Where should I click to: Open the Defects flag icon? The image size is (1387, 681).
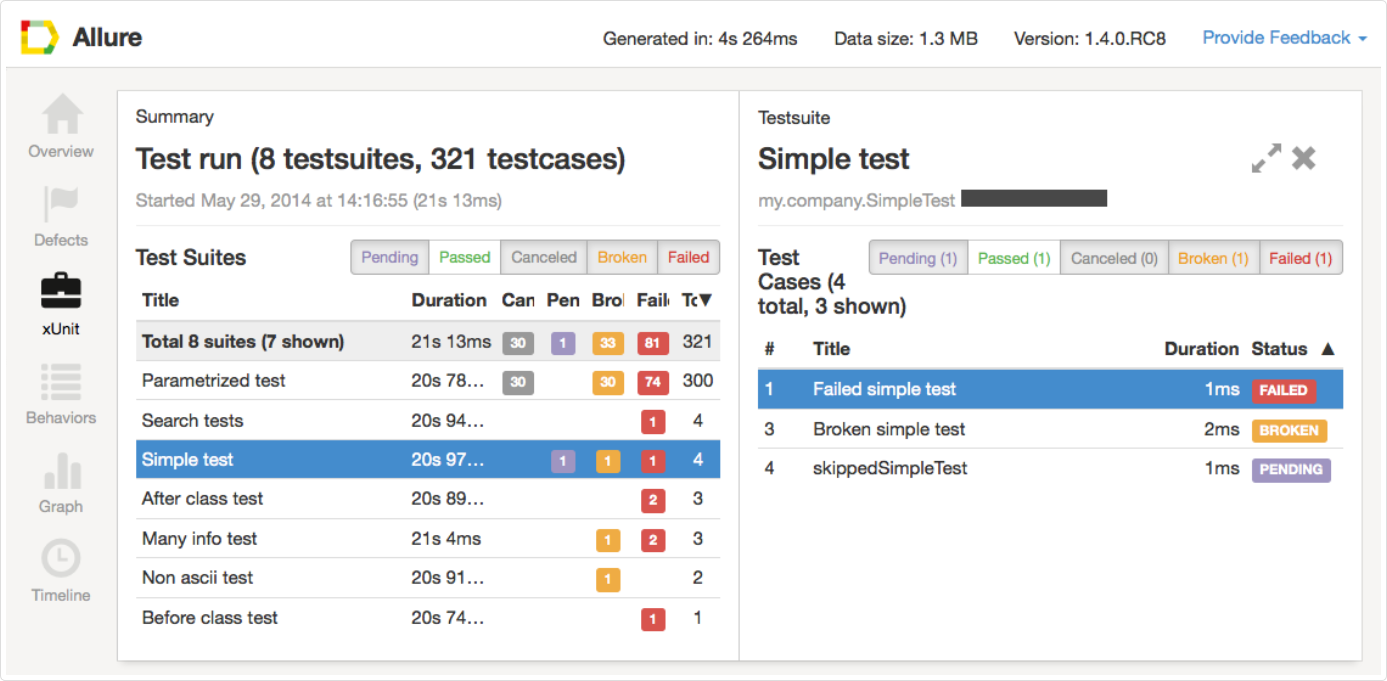tap(61, 204)
